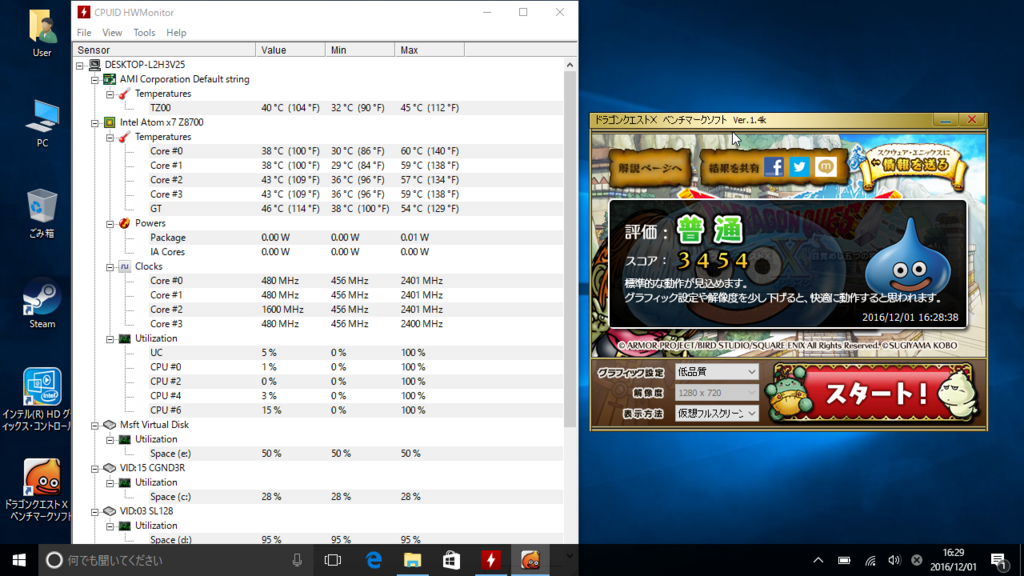Click the 情報を送る send info button
The width and height of the screenshot is (1024, 576).
913,166
